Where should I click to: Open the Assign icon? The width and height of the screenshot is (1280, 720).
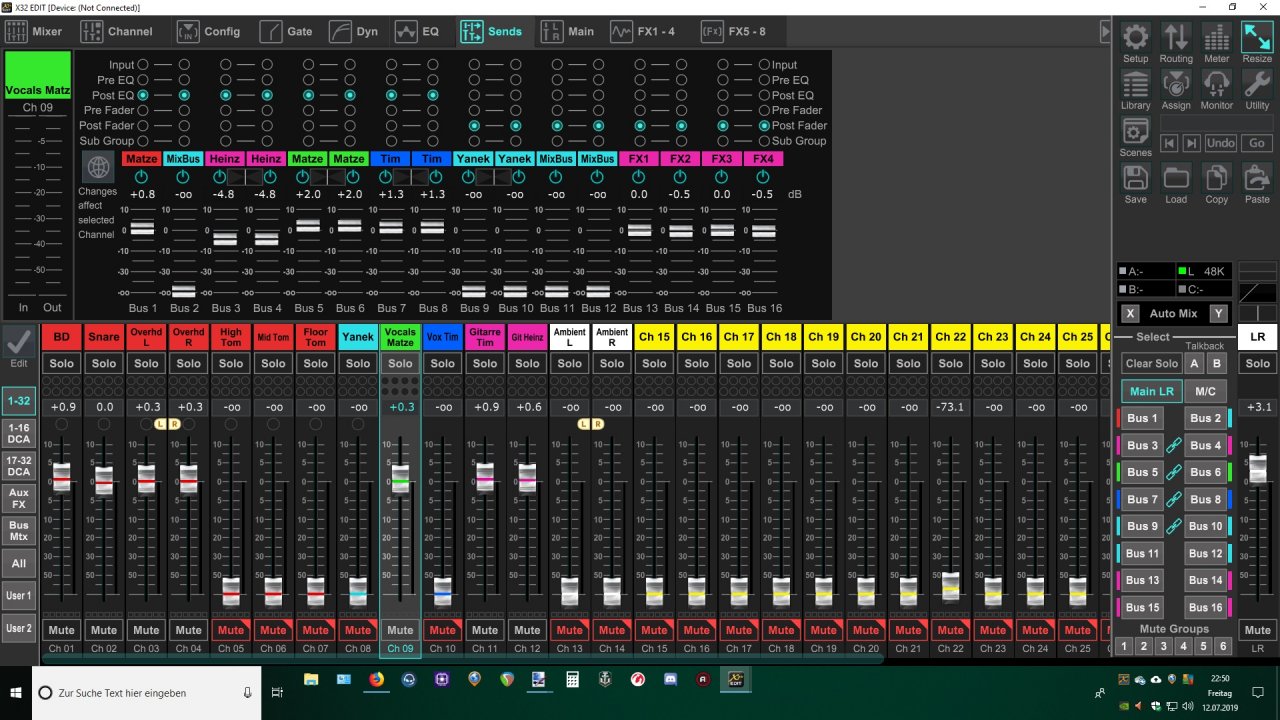[1176, 84]
